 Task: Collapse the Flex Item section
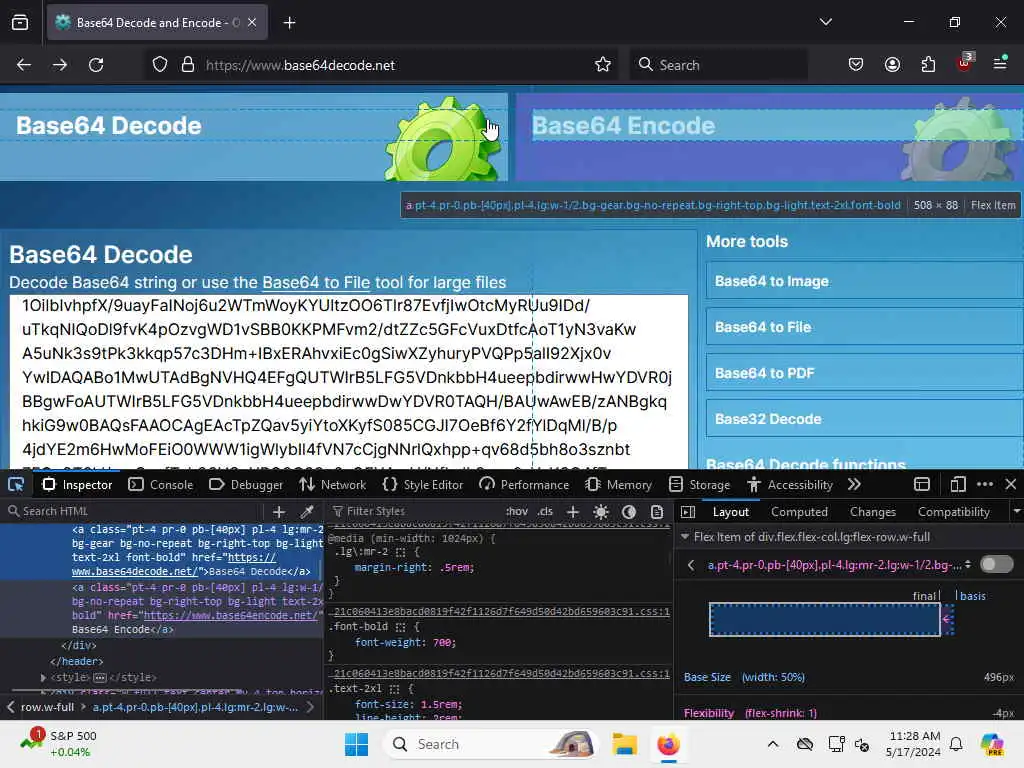(x=685, y=537)
